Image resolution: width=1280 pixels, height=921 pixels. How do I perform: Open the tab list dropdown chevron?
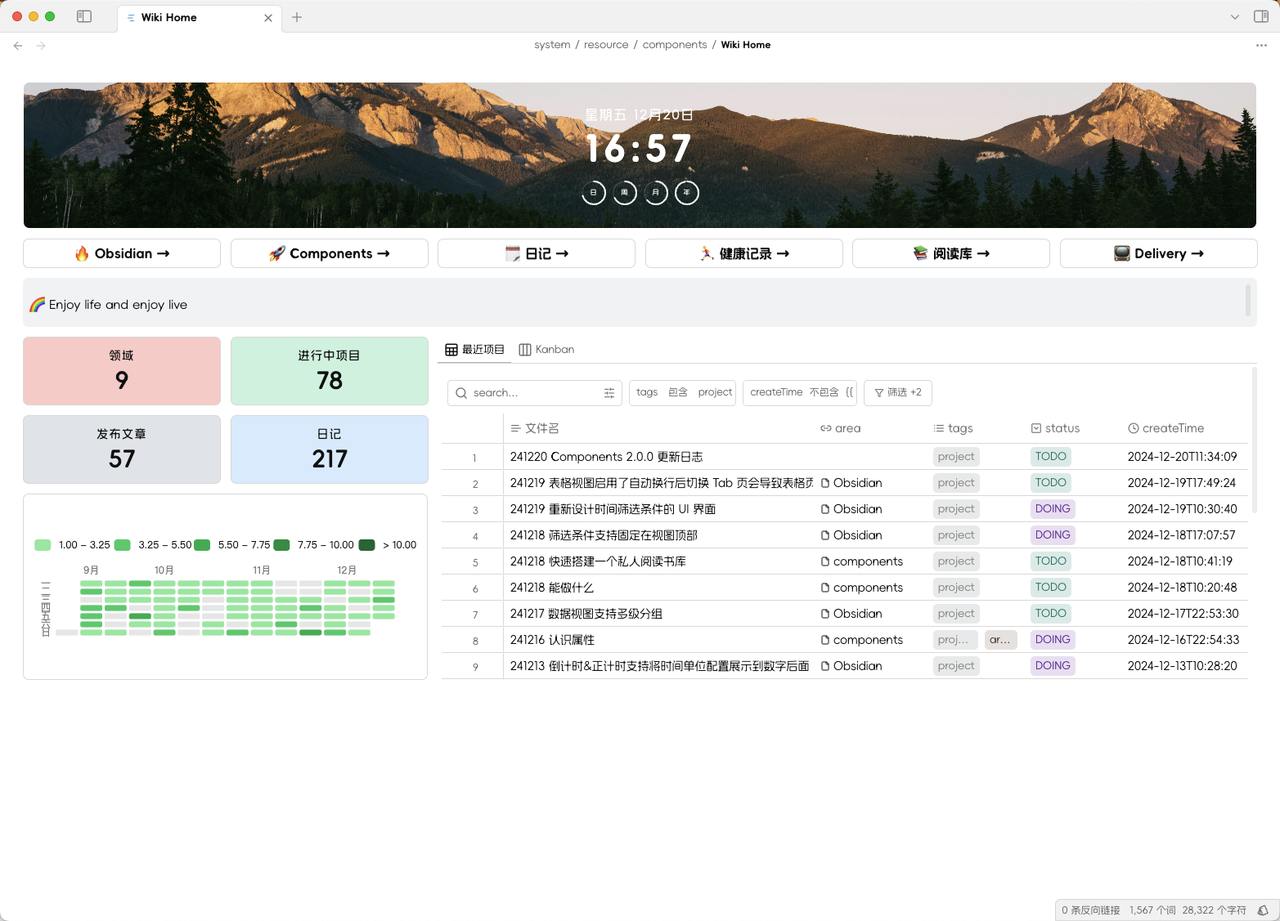1235,17
